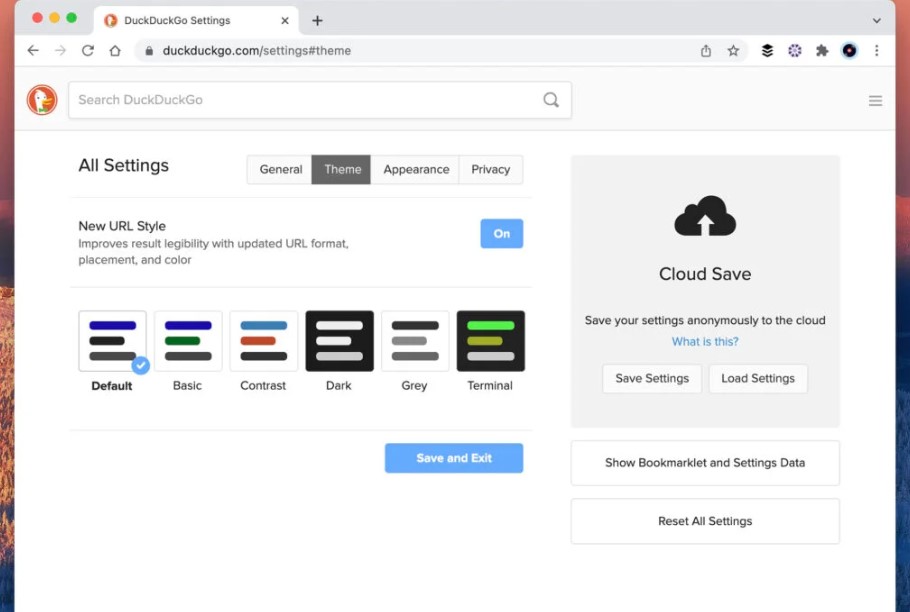
Task: Switch to the Theme tab
Action: pyautogui.click(x=341, y=169)
